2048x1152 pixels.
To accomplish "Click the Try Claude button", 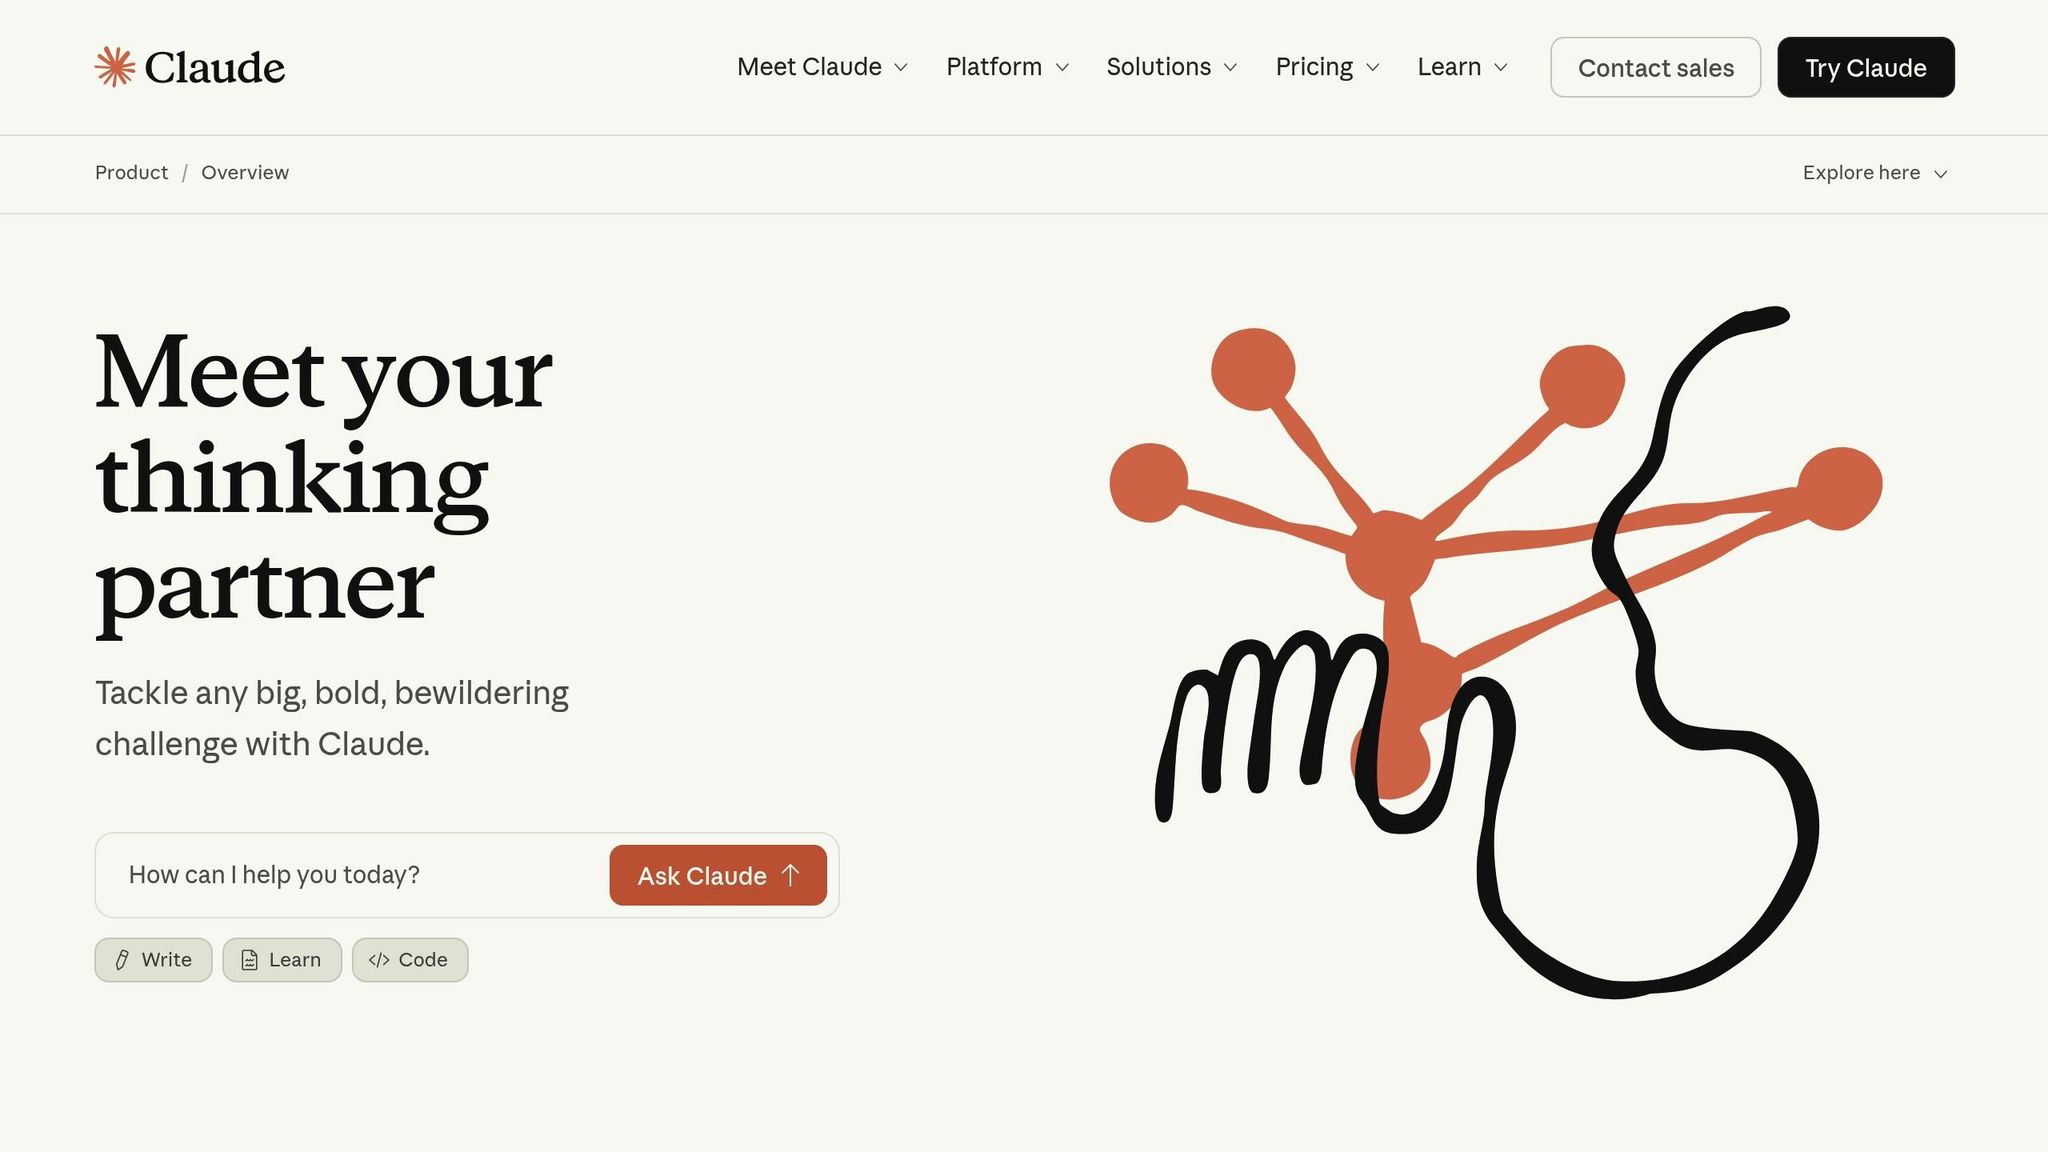I will click(x=1866, y=67).
